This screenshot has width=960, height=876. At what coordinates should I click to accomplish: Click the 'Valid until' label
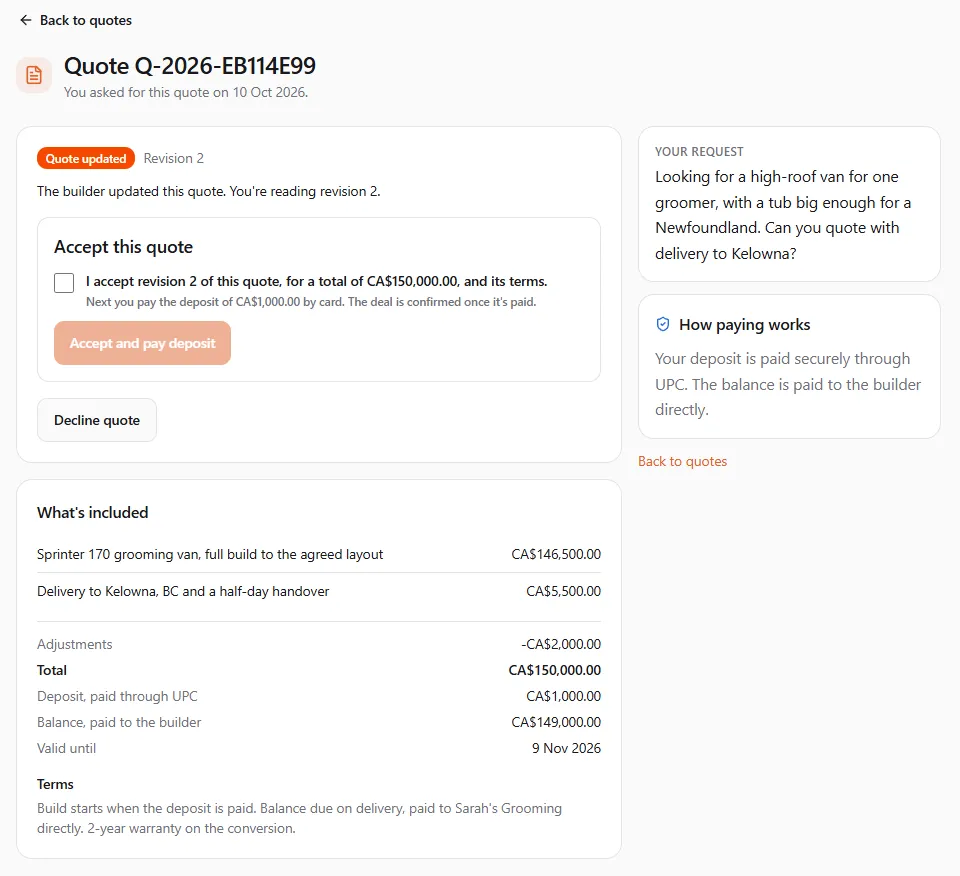(x=67, y=749)
